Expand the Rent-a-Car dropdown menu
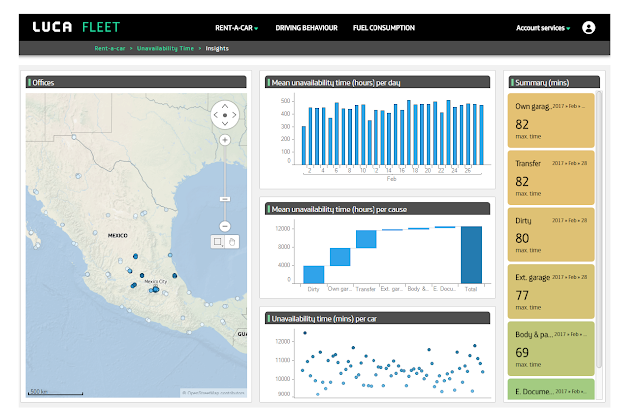This screenshot has width=640, height=412. 237,28
